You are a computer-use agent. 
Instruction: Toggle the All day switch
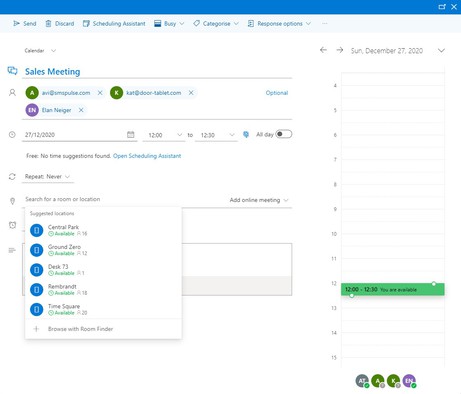(x=284, y=134)
